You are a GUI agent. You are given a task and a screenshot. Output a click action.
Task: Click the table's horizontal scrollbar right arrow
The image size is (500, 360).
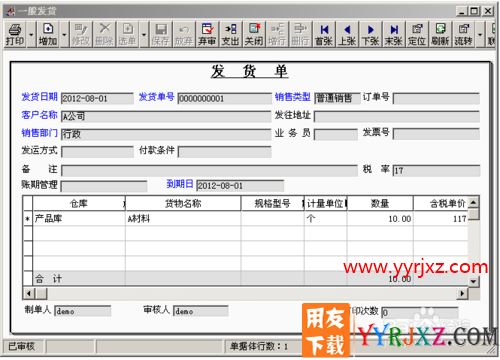462,293
